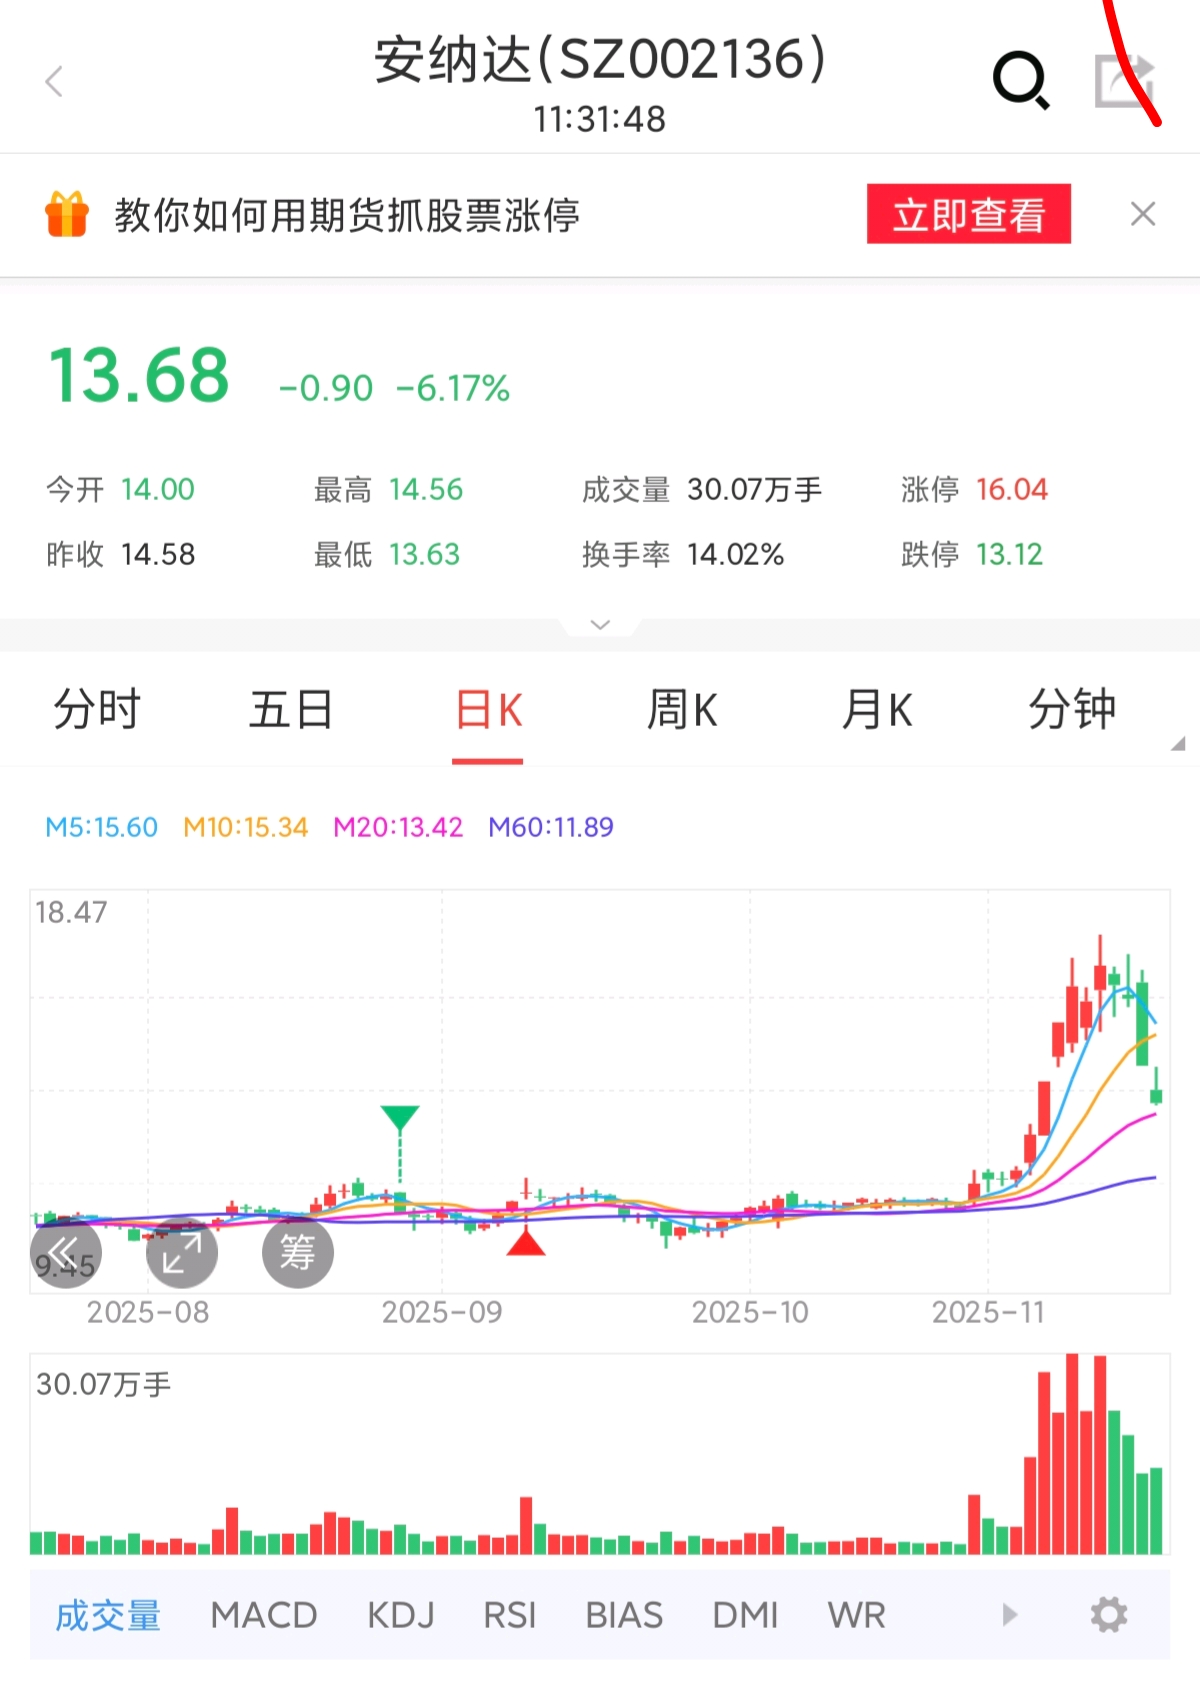Dismiss the futures promotion banner
The height and width of the screenshot is (1697, 1200).
1143,214
